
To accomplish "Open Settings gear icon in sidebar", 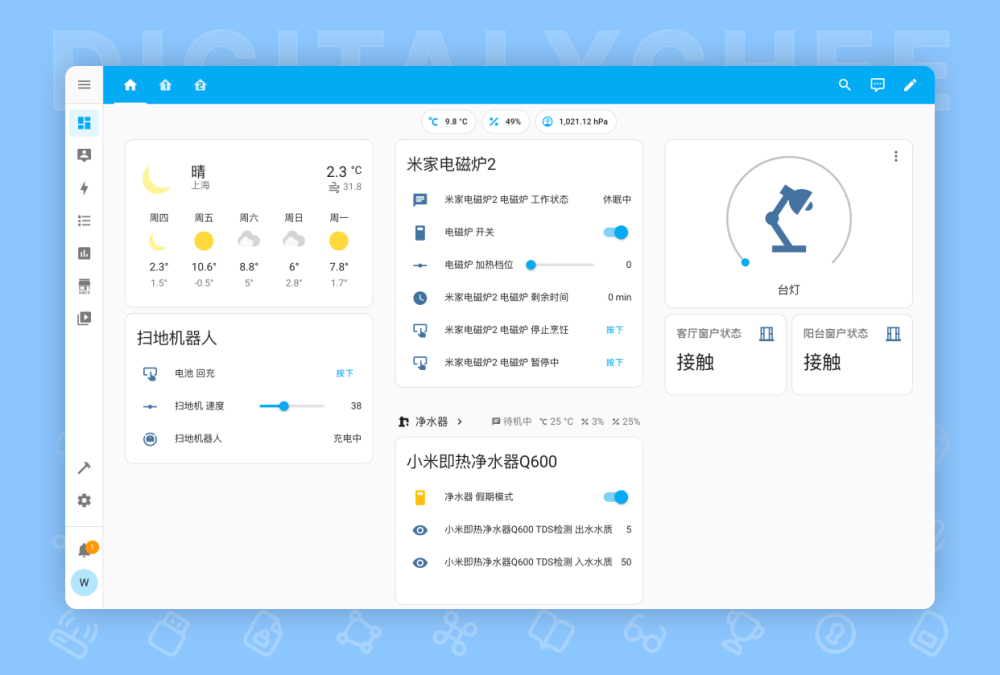I will click(84, 500).
